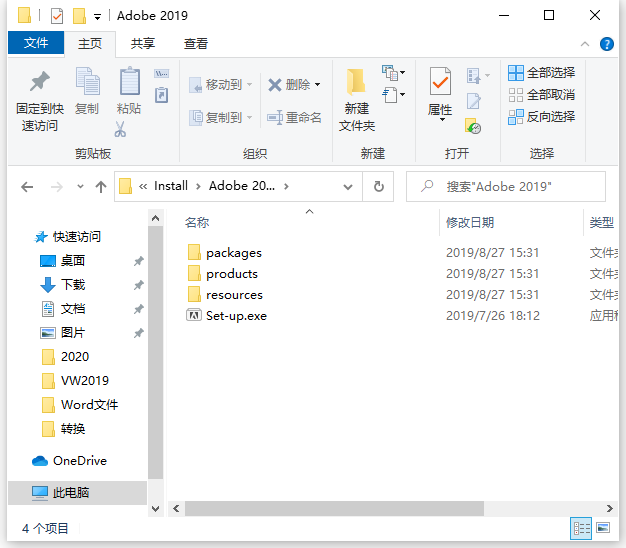Open address bar history dropdown
This screenshot has width=626, height=548.
tap(348, 187)
